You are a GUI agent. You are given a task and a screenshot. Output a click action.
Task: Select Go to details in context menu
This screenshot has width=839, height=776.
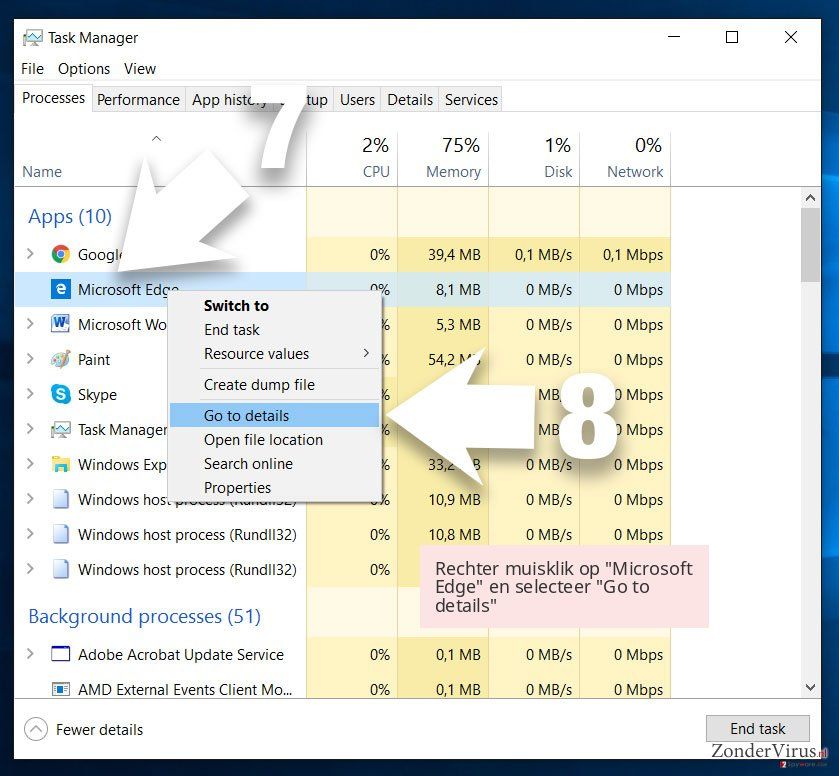tap(274, 415)
